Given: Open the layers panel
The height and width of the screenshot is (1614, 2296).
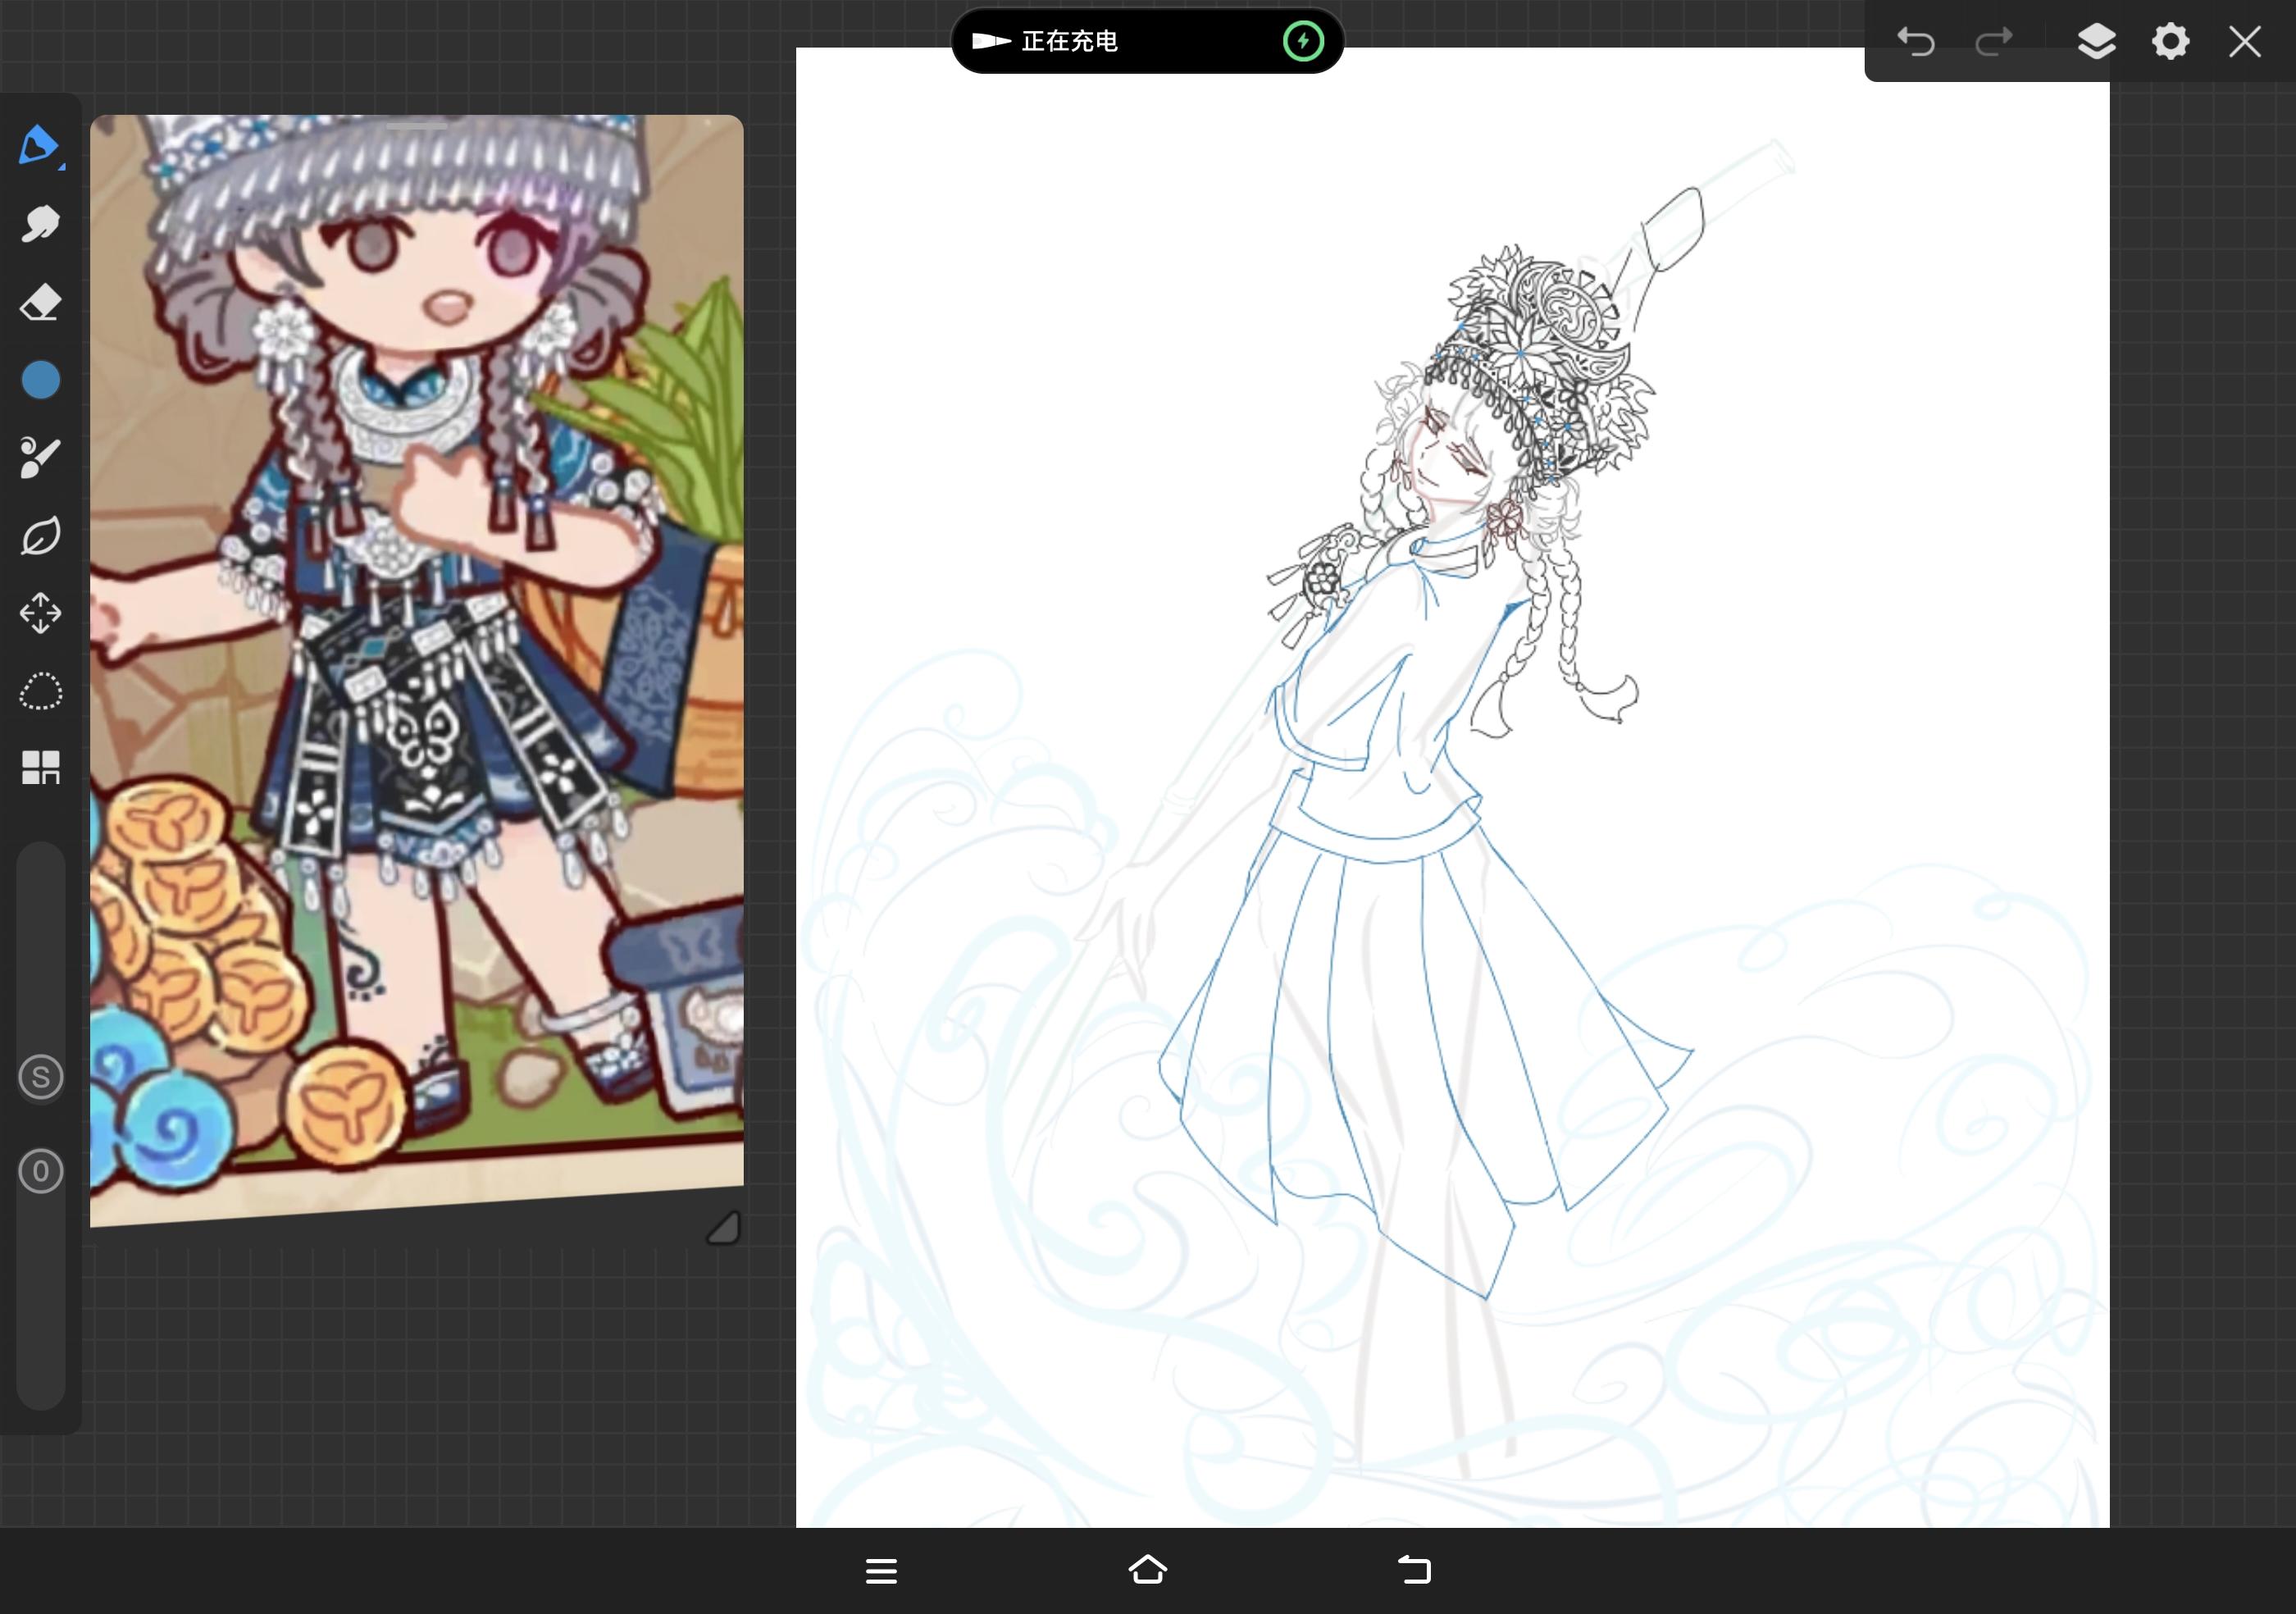Looking at the screenshot, I should tap(2096, 42).
